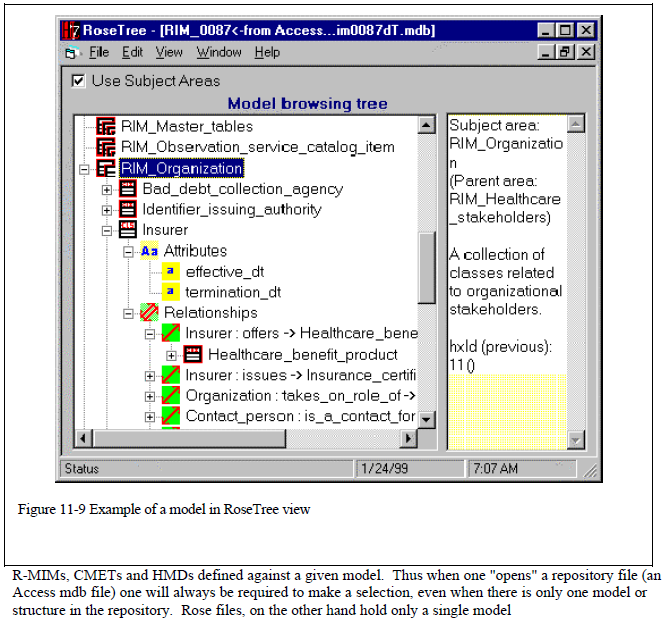Close the inner document window
This screenshot has width=665, height=621.
[x=586, y=52]
